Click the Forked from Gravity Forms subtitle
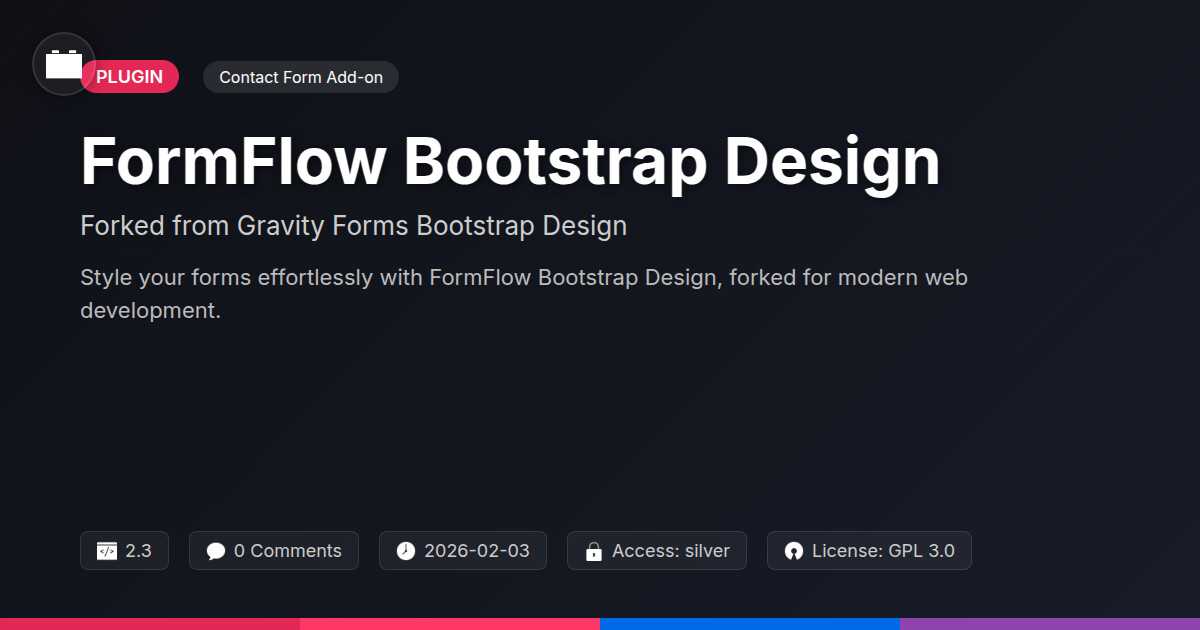The image size is (1200, 630). [353, 226]
